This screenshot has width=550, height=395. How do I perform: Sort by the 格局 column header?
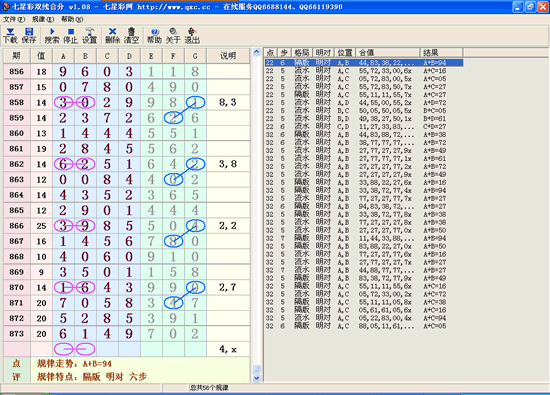pos(302,53)
